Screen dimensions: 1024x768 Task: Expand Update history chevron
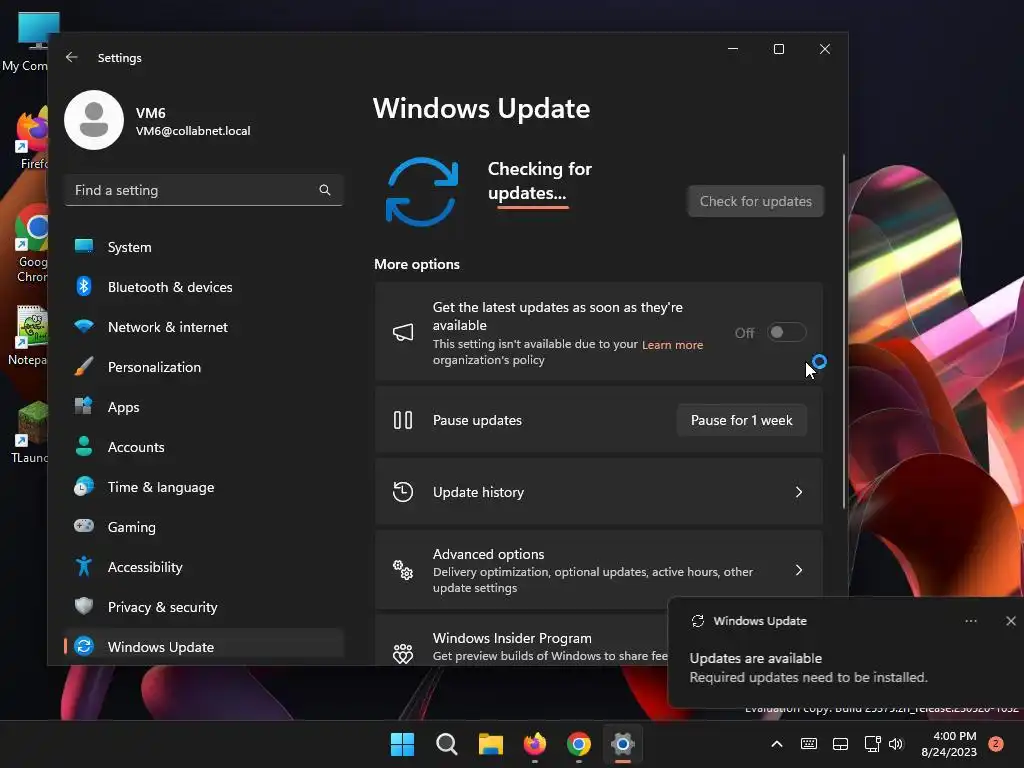coord(799,492)
